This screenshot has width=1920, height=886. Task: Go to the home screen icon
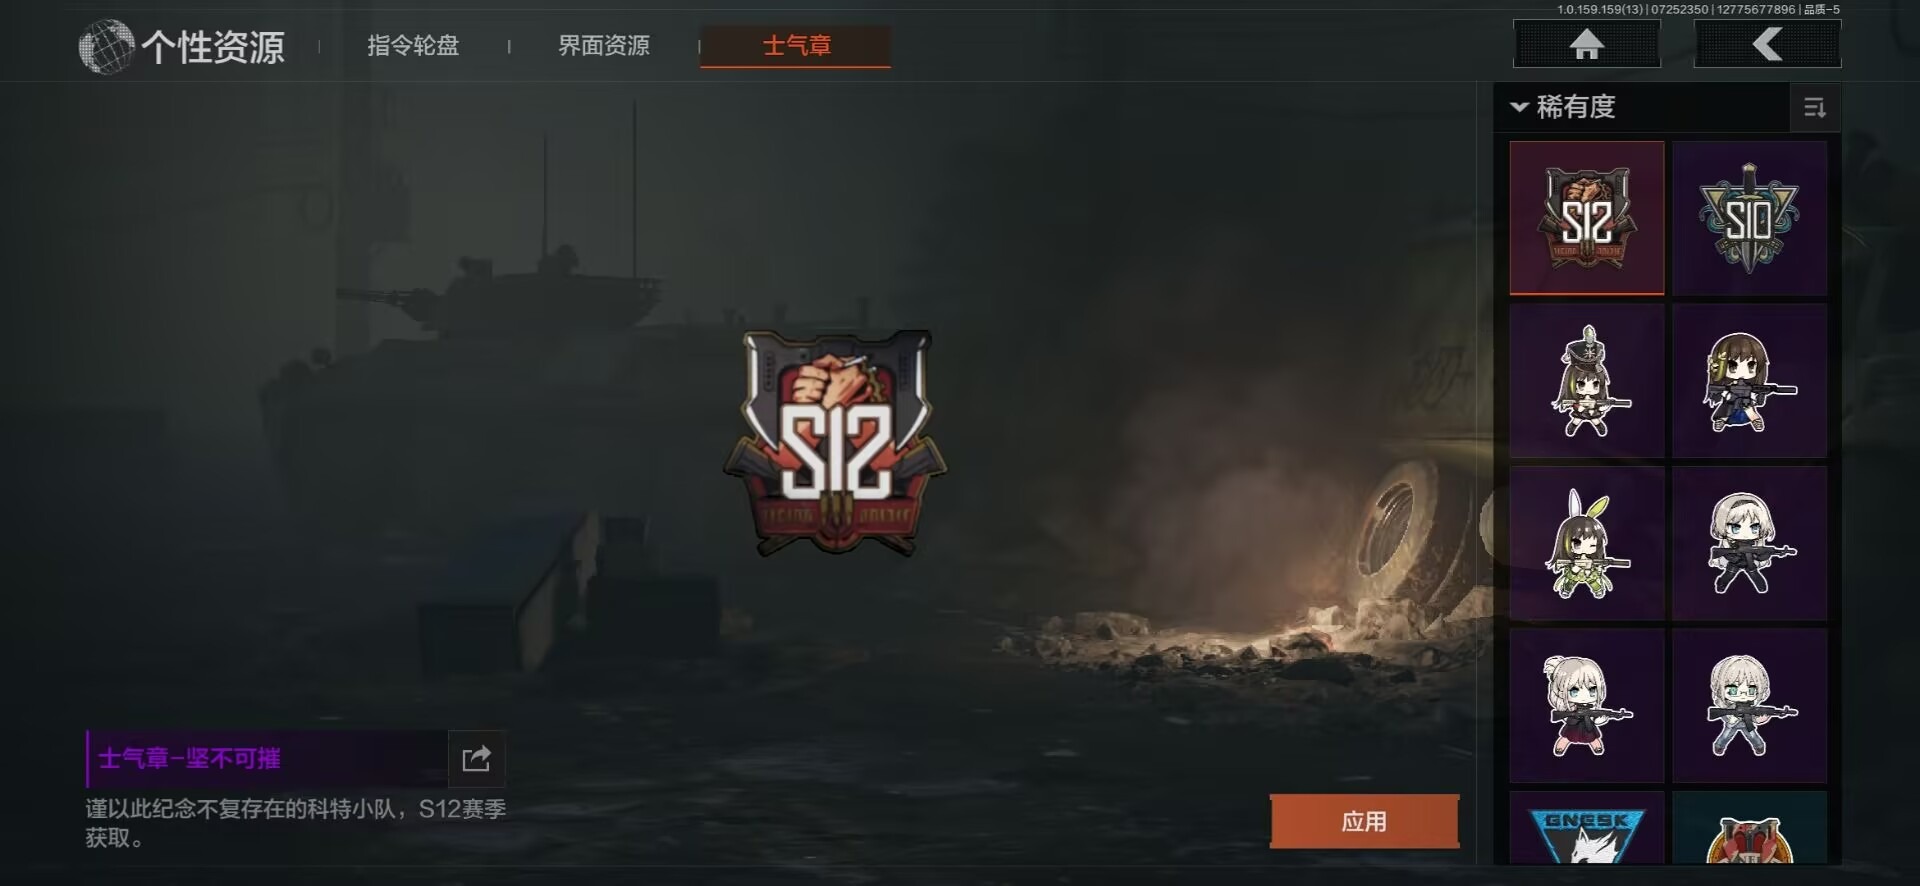[x=1587, y=45]
